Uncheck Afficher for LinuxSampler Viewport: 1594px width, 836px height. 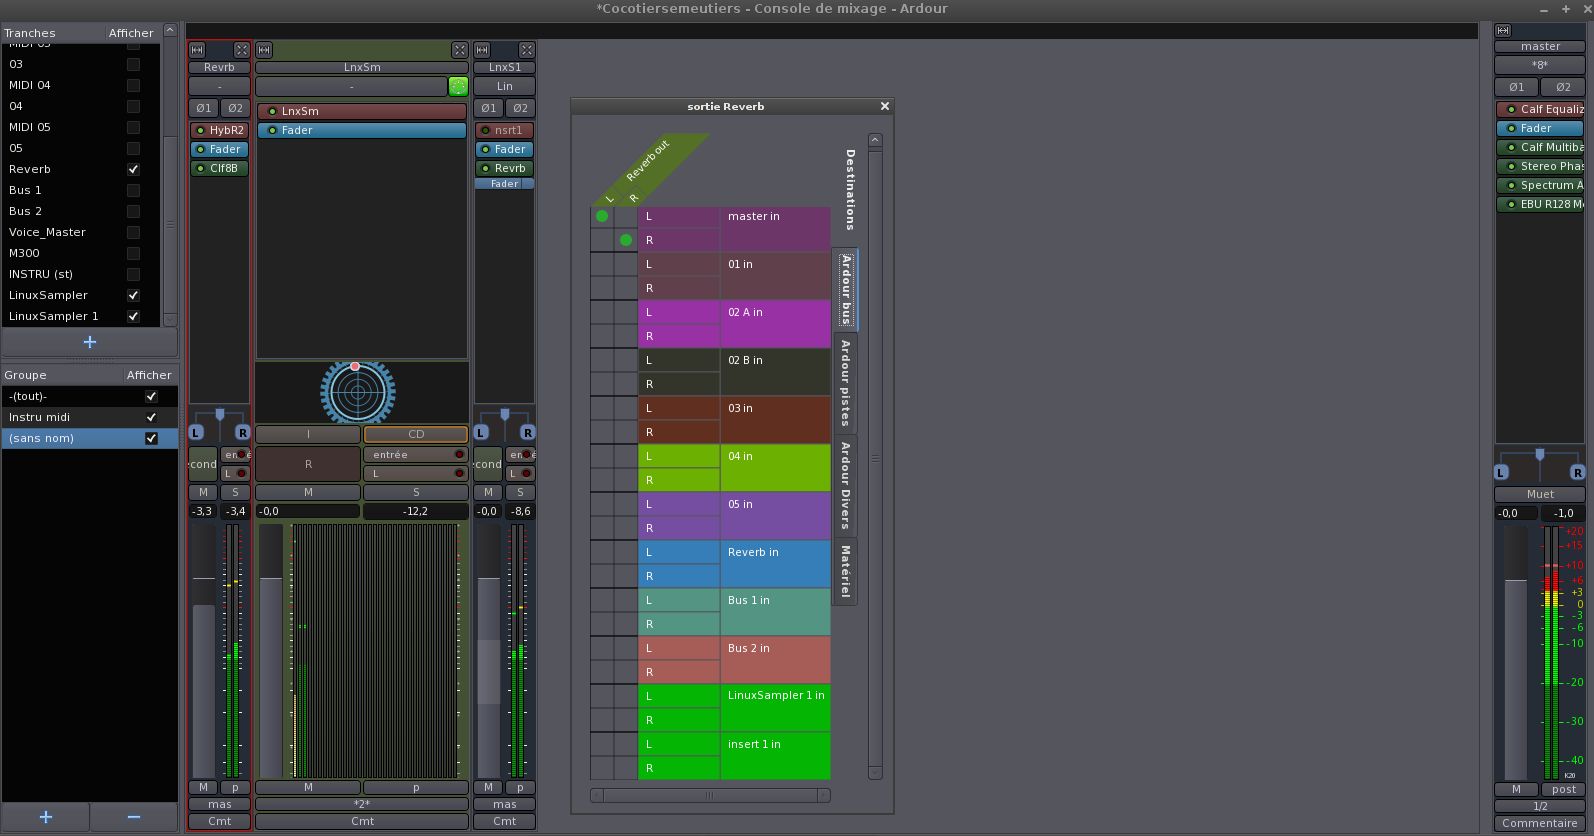tap(133, 295)
